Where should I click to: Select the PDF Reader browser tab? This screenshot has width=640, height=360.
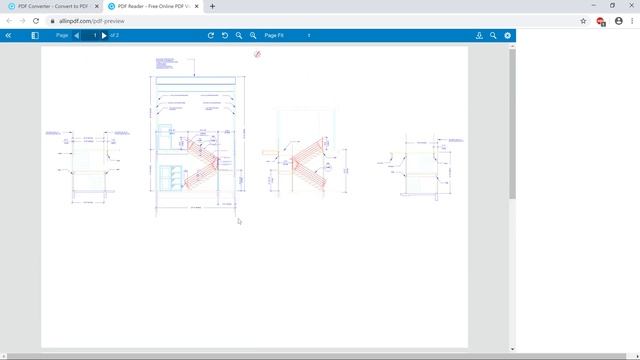153,7
